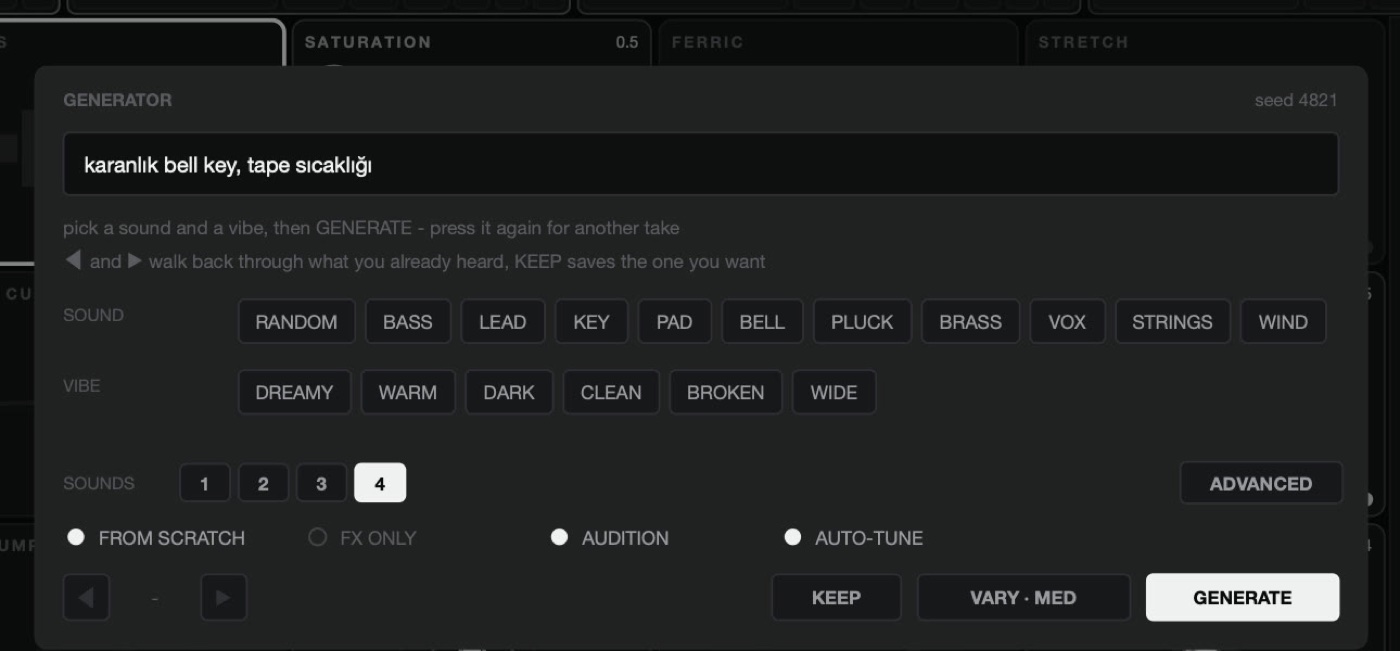Select the FROM SCRATCH radio option

155,538
